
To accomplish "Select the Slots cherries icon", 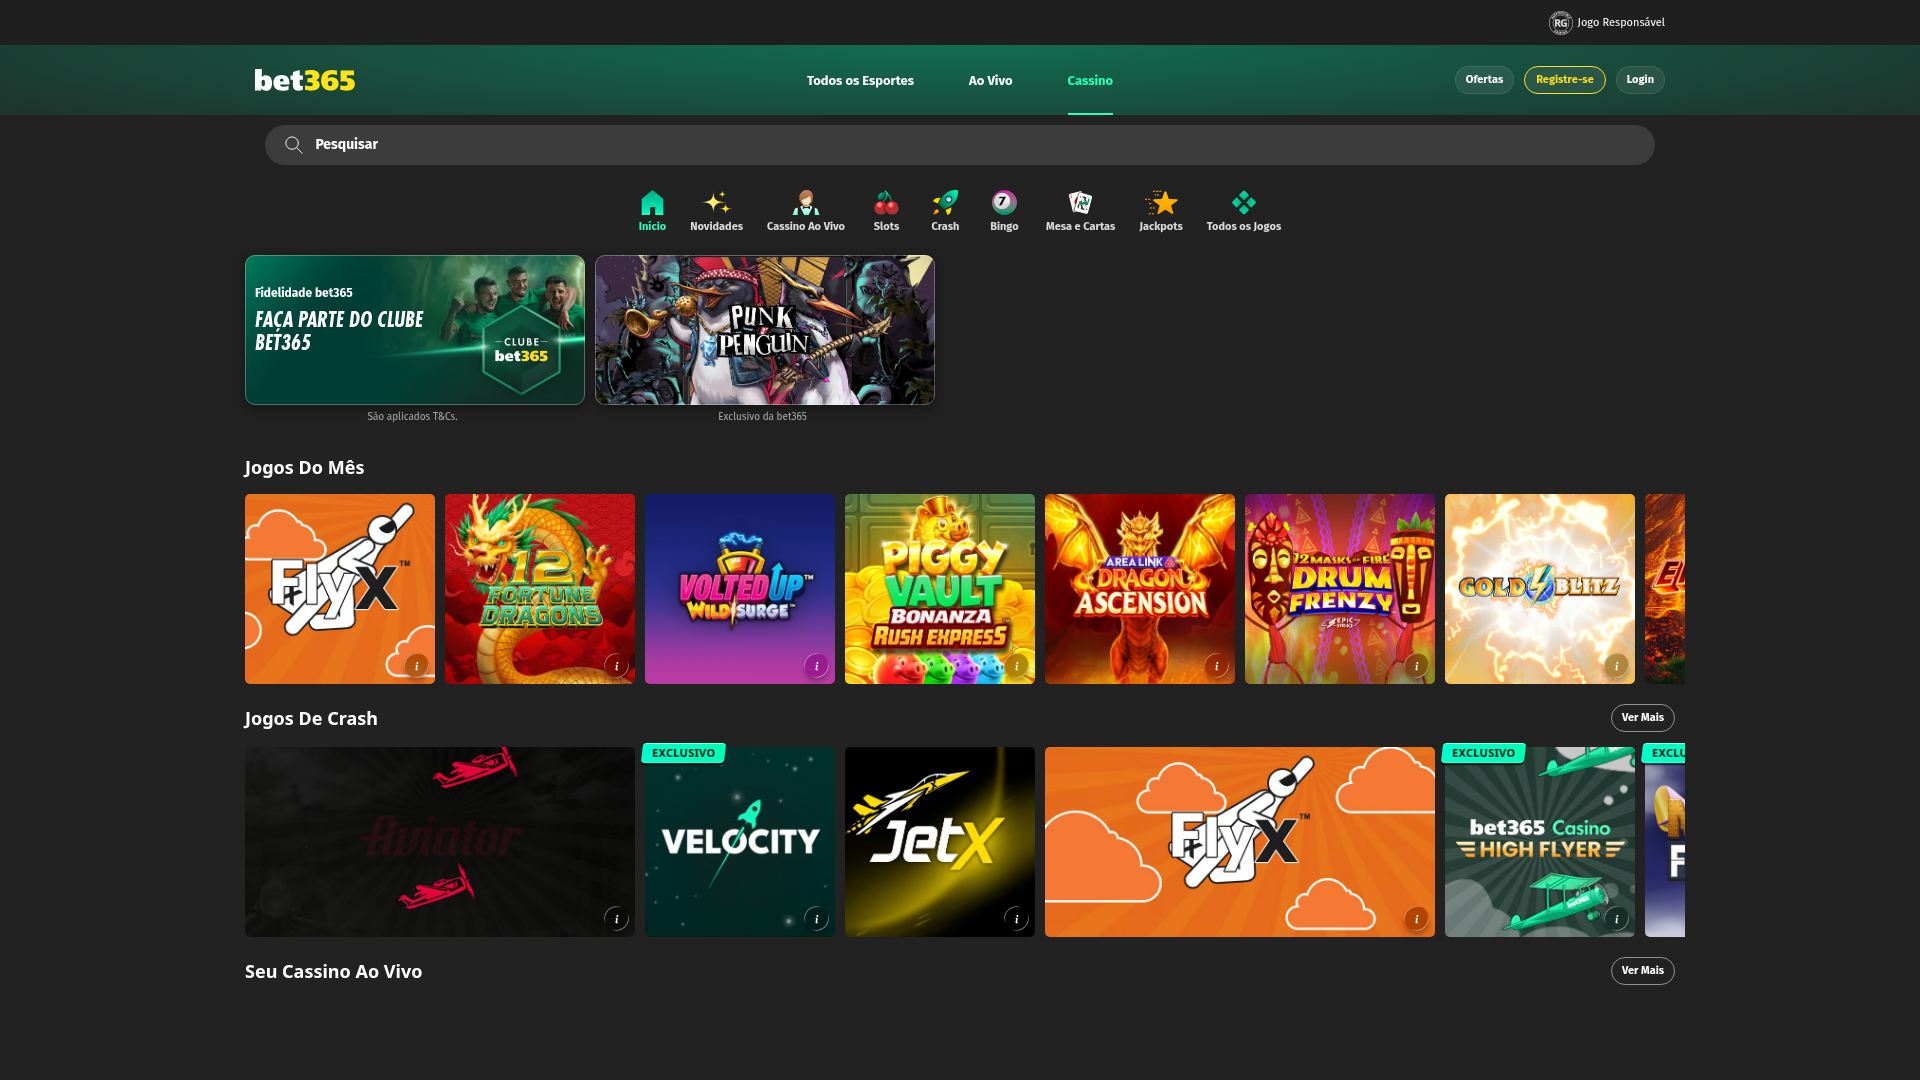I will [886, 203].
